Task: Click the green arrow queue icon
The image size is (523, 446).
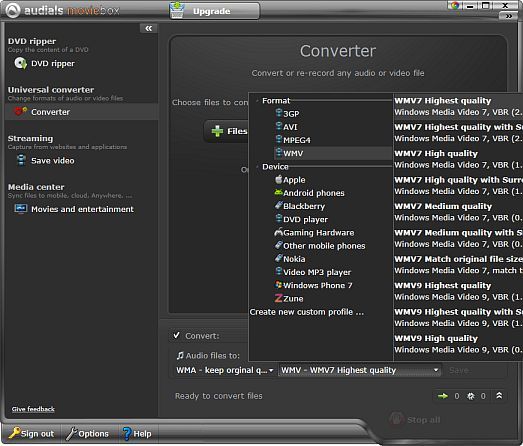Action: pyautogui.click(x=443, y=396)
